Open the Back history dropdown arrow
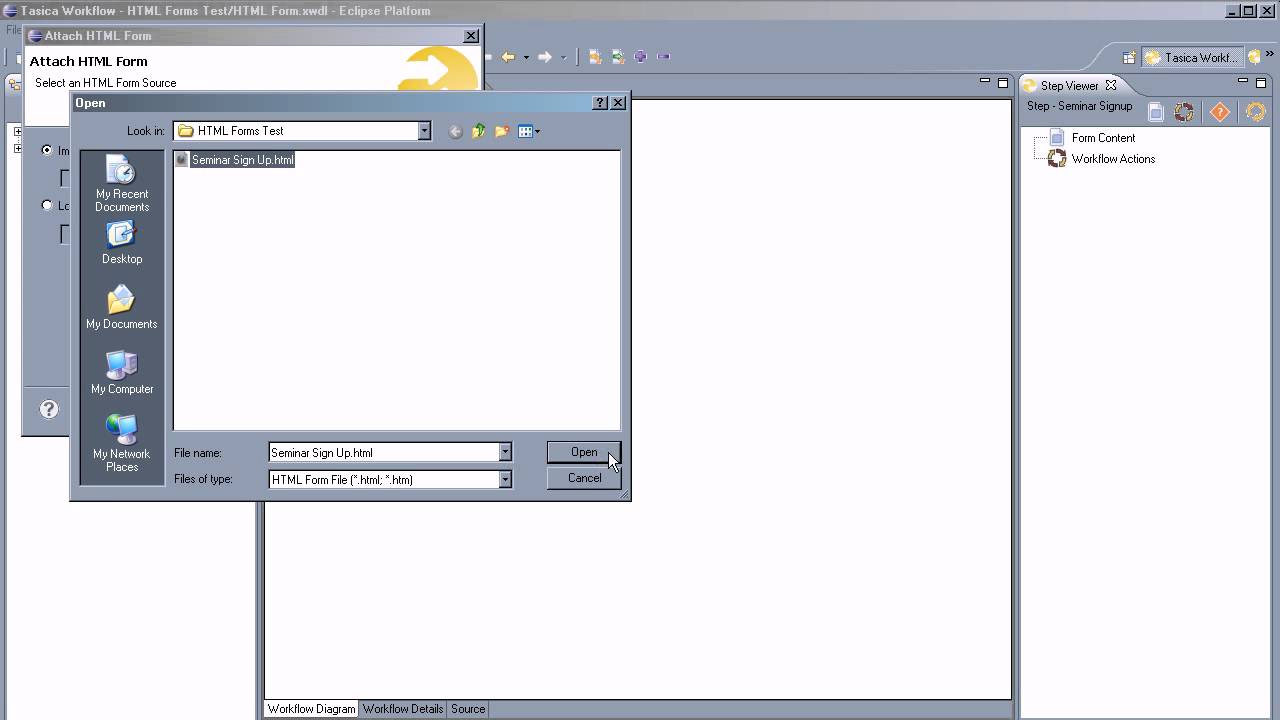 tap(526, 57)
